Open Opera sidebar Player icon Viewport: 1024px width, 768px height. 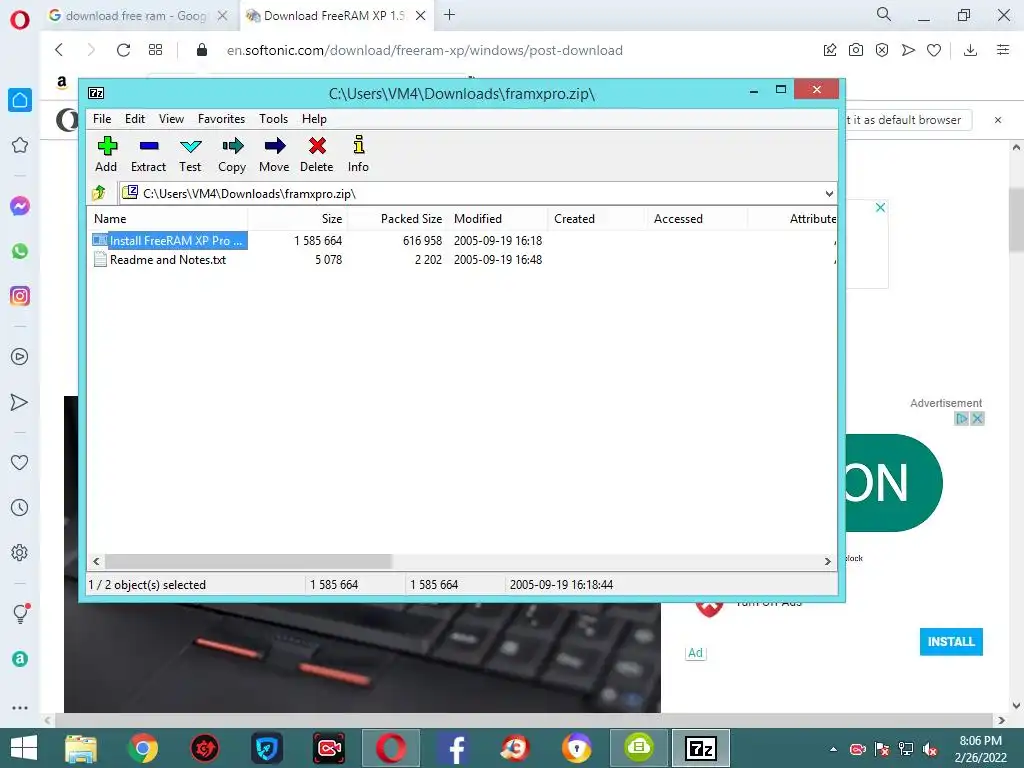pyautogui.click(x=20, y=357)
